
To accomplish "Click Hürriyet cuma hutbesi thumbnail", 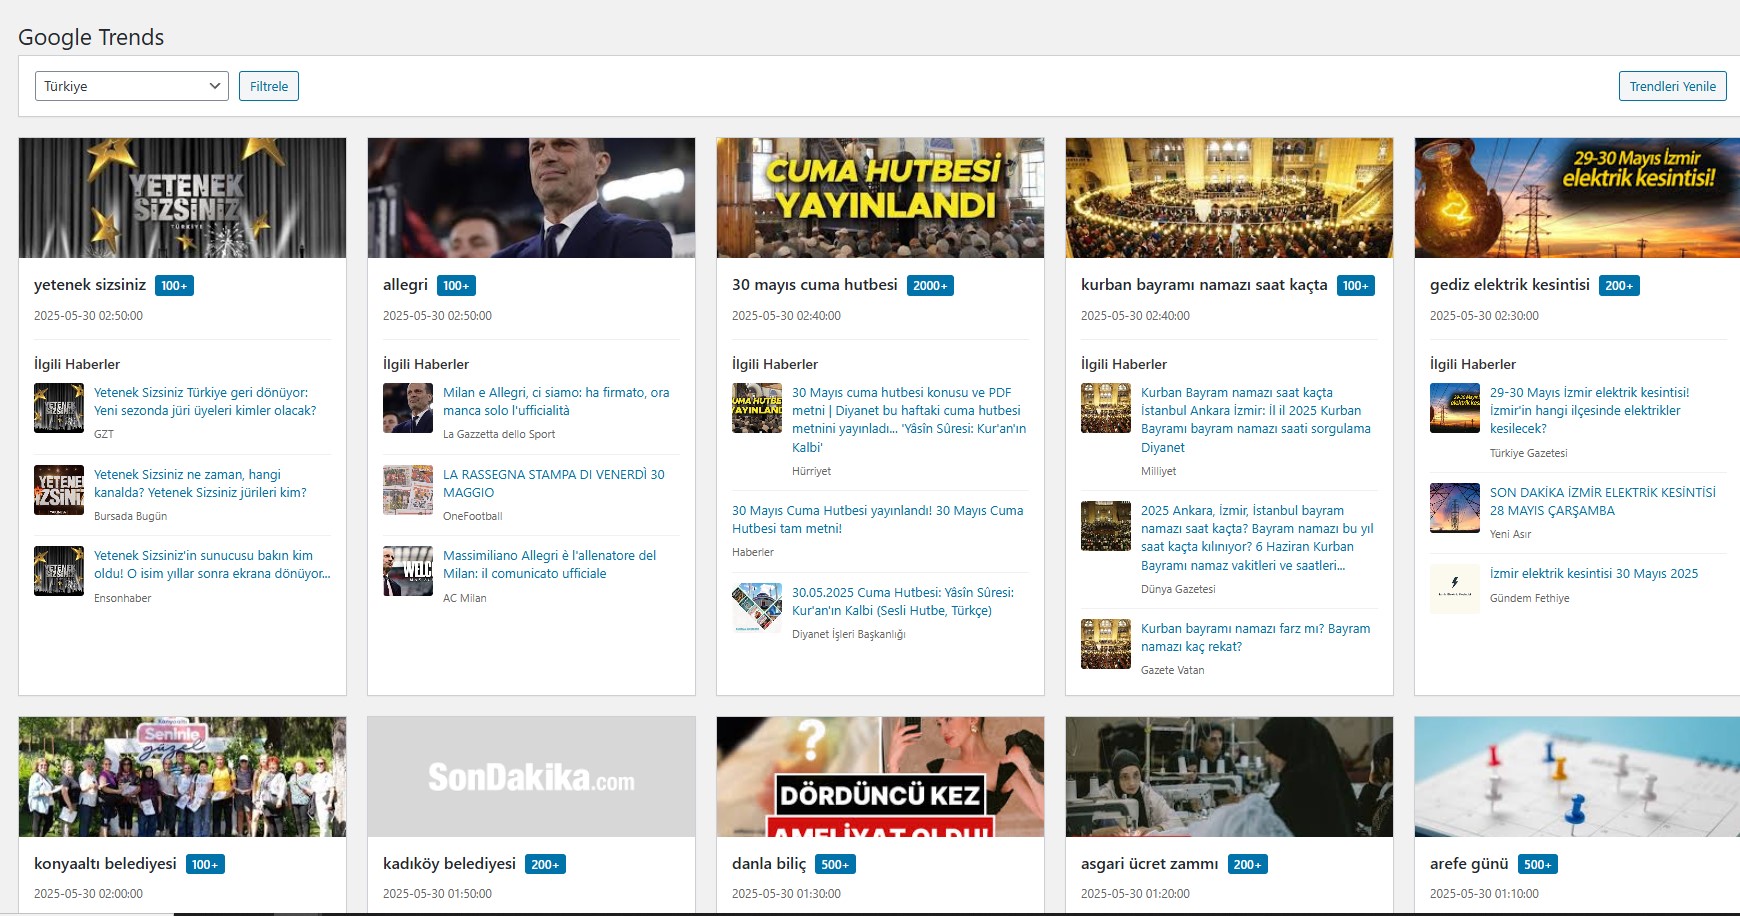I will [x=757, y=408].
